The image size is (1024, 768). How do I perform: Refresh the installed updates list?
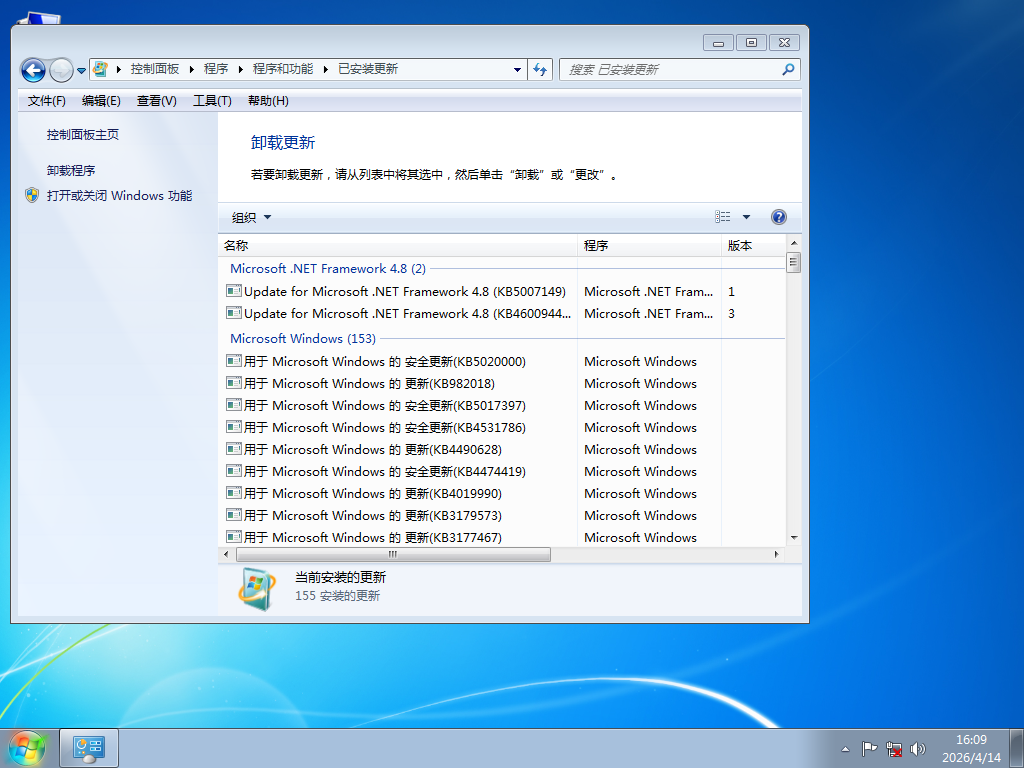[540, 69]
